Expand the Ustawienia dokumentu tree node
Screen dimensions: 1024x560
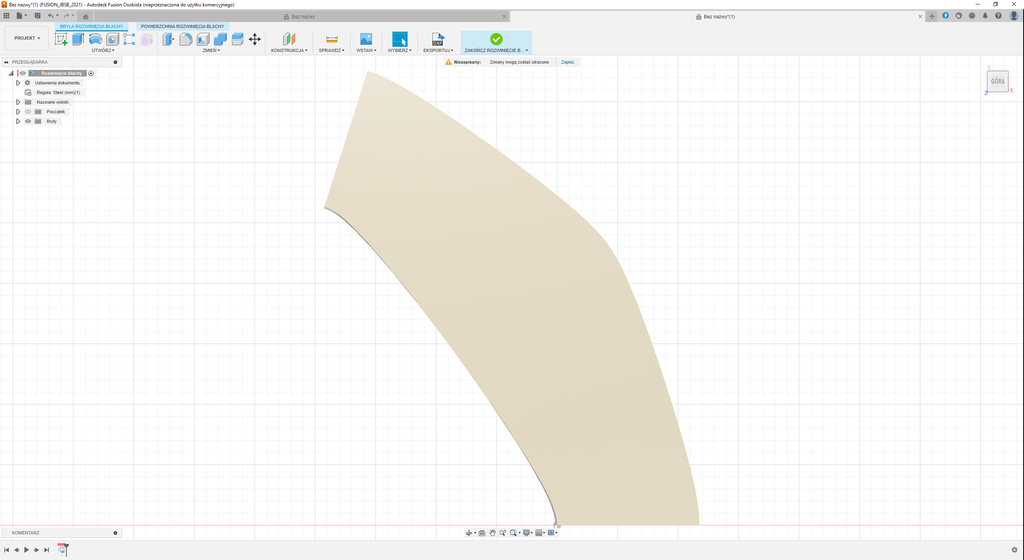point(17,83)
